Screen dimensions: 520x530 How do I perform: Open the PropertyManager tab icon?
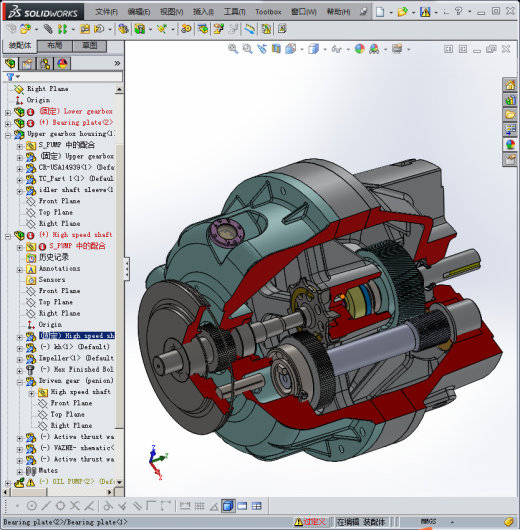(28, 63)
